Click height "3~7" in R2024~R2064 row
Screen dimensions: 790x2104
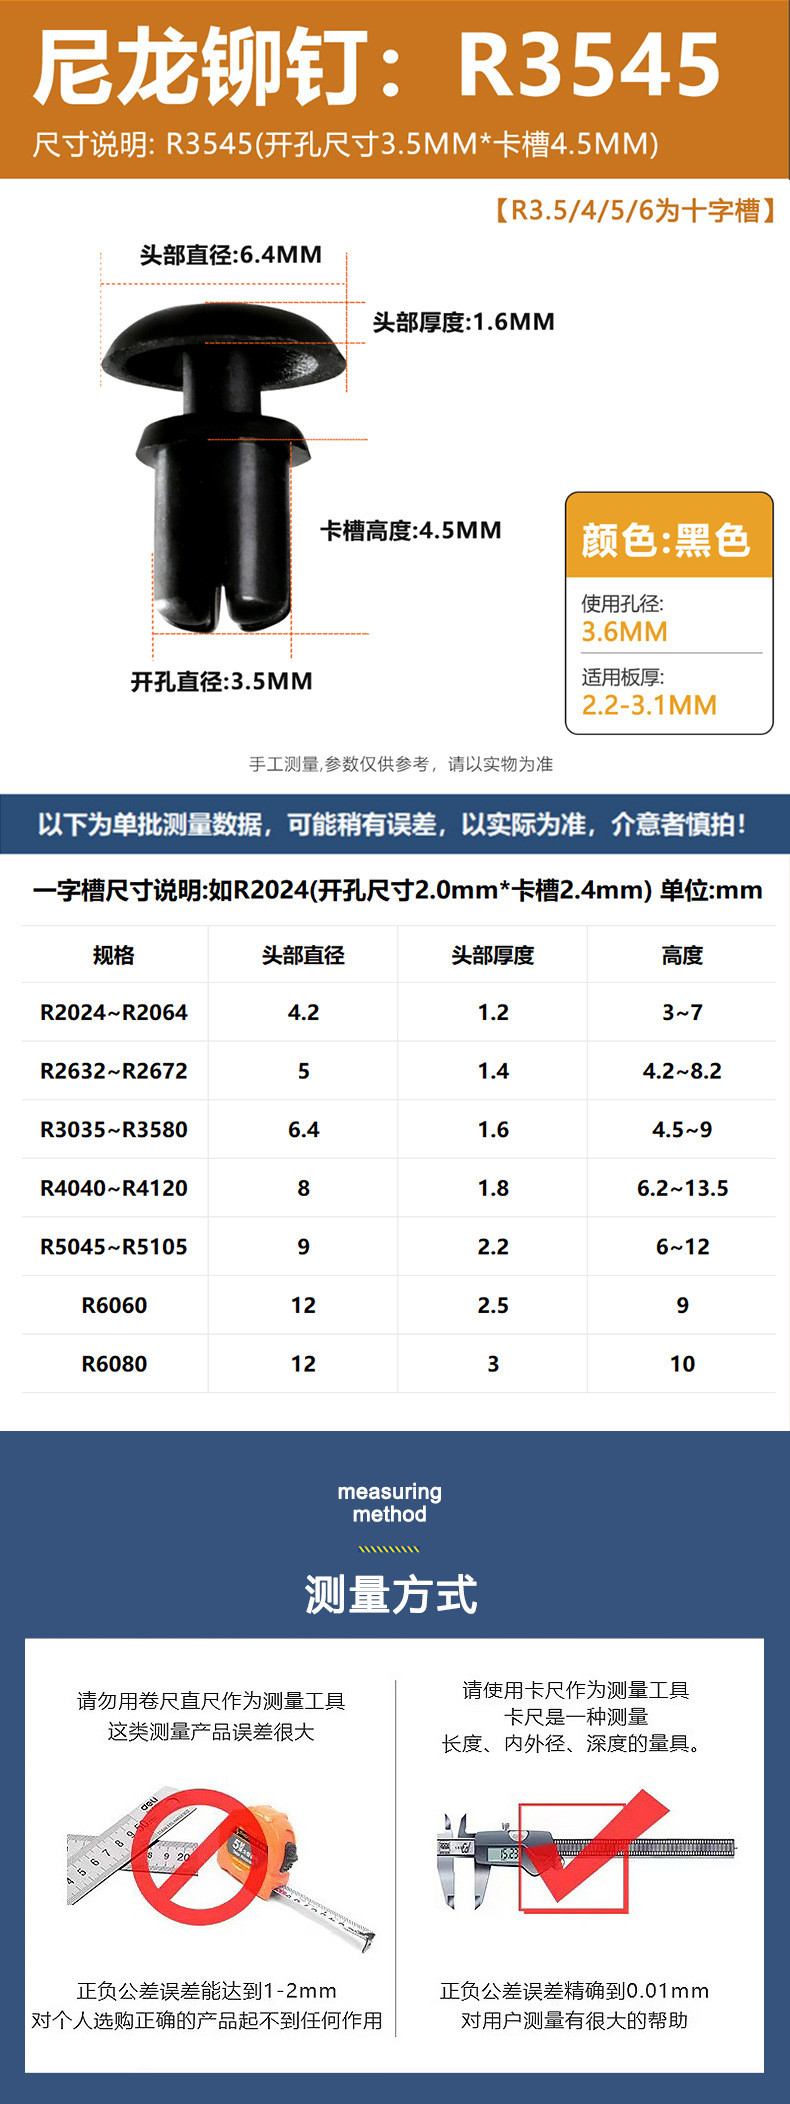pyautogui.click(x=682, y=1012)
